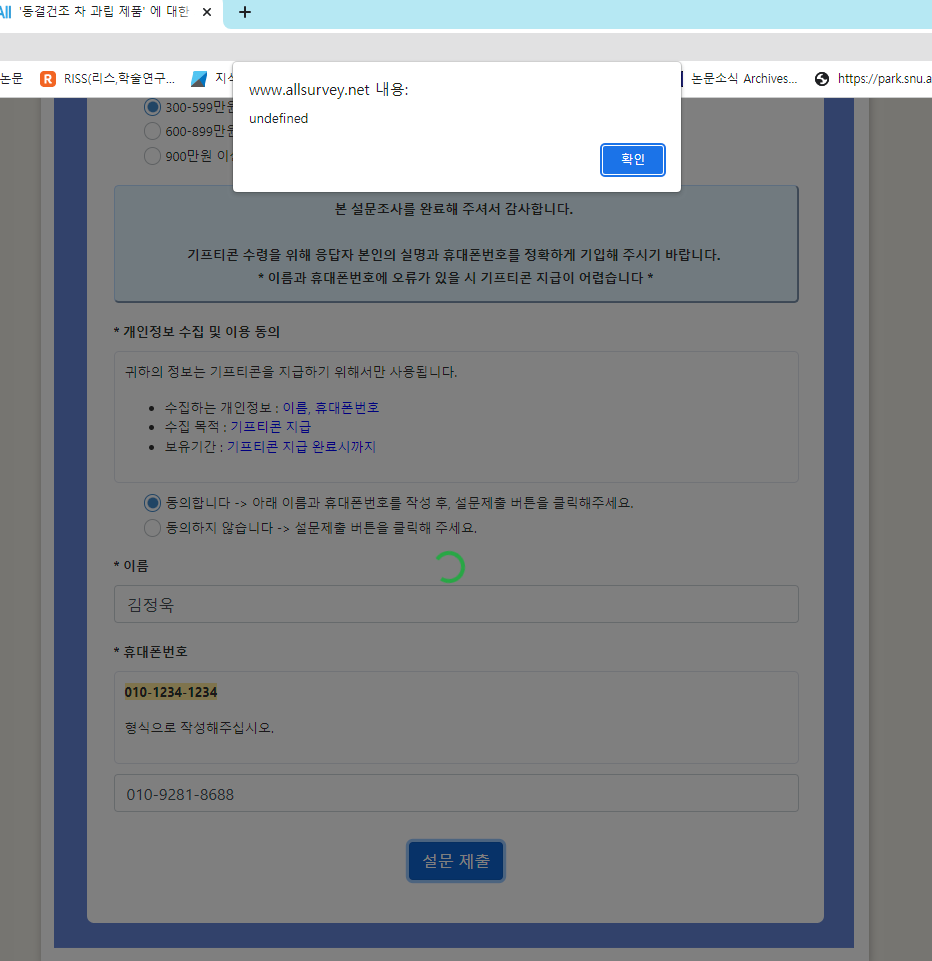Viewport: 932px width, 961px height.
Task: Select the 300-599만원 income radio button
Action: 152,107
